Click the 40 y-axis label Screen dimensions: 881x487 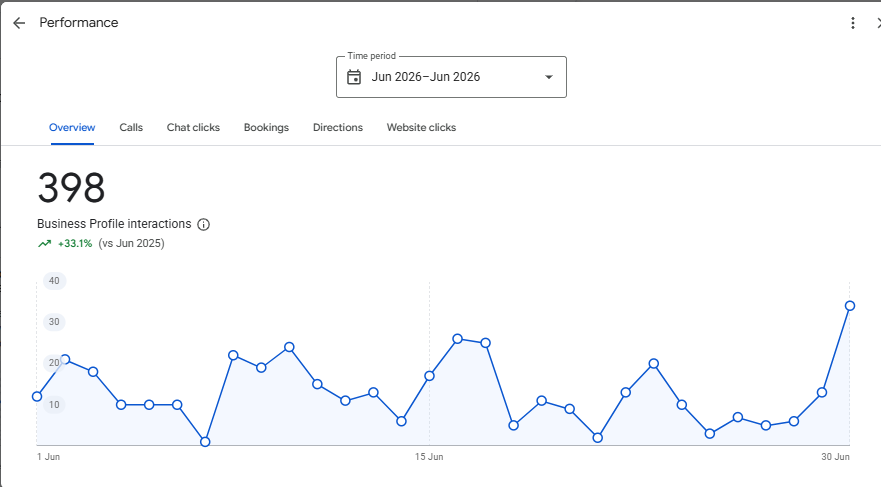point(54,281)
